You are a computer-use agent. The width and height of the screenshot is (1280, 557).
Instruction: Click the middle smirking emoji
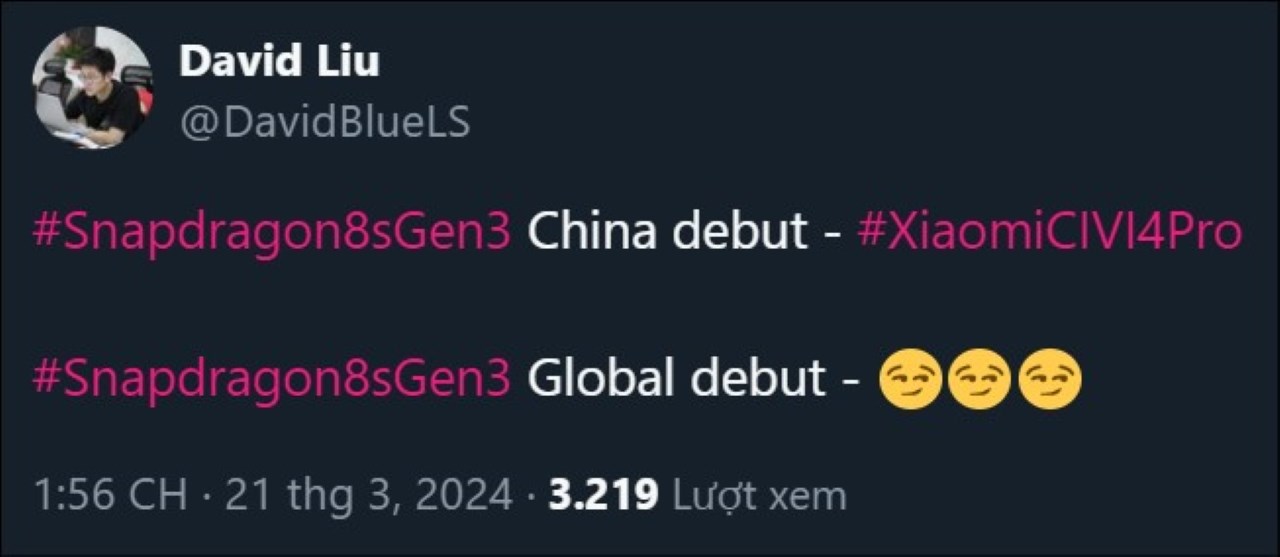[x=980, y=381]
